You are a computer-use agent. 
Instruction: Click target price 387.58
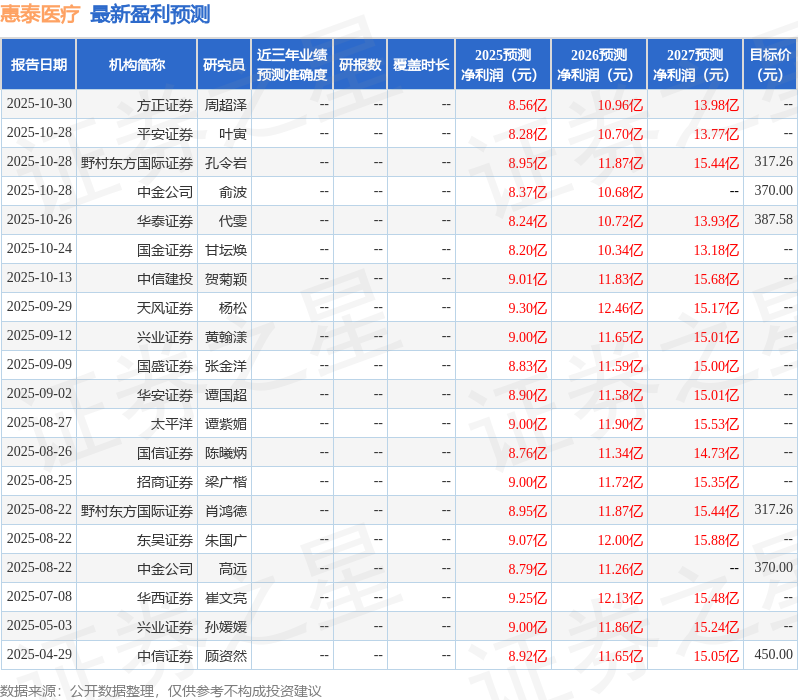(x=773, y=219)
